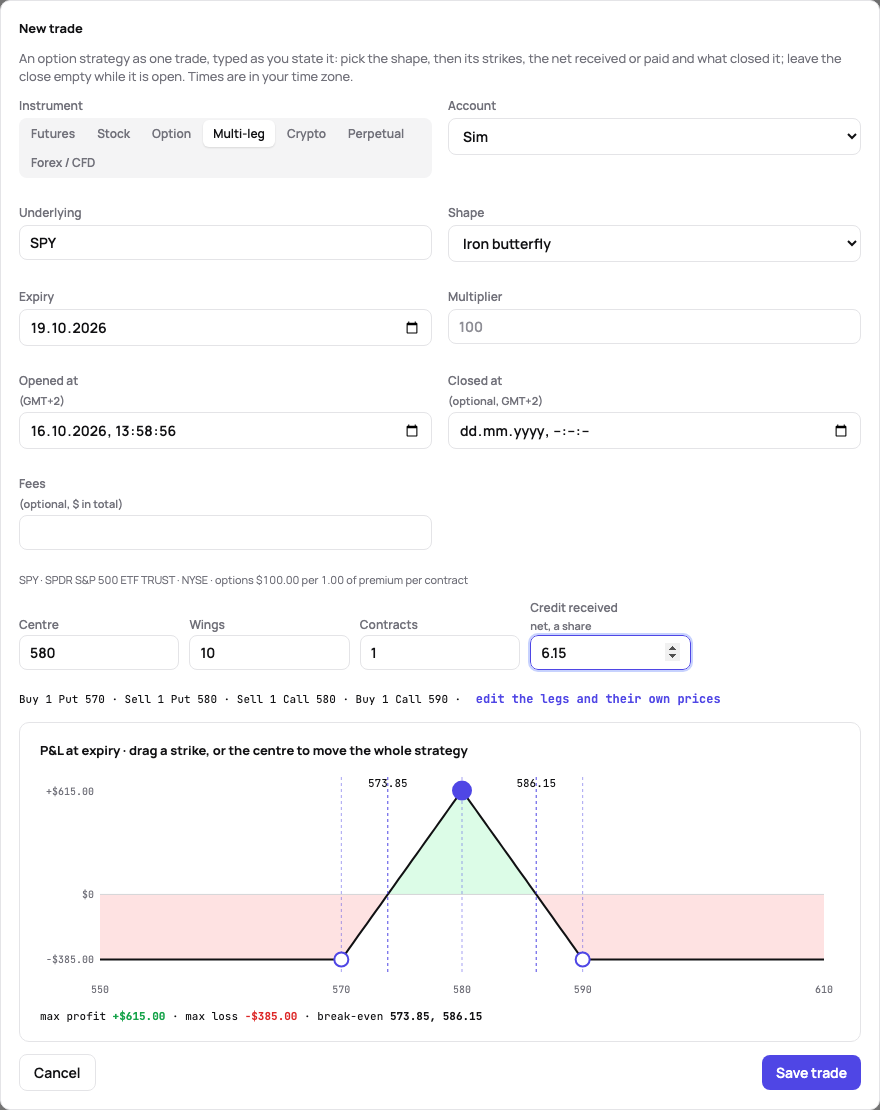Decrease Credit received with the down arrow

[673, 657]
